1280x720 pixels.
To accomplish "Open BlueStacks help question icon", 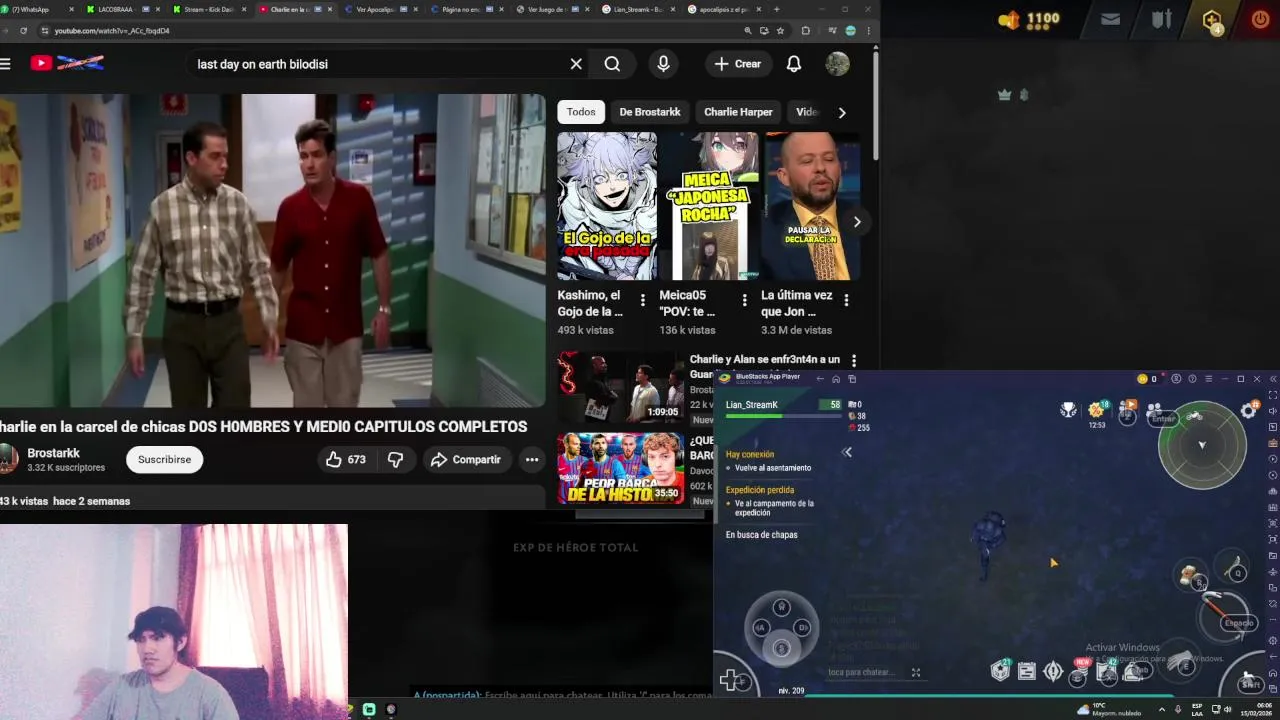I will point(1192,379).
